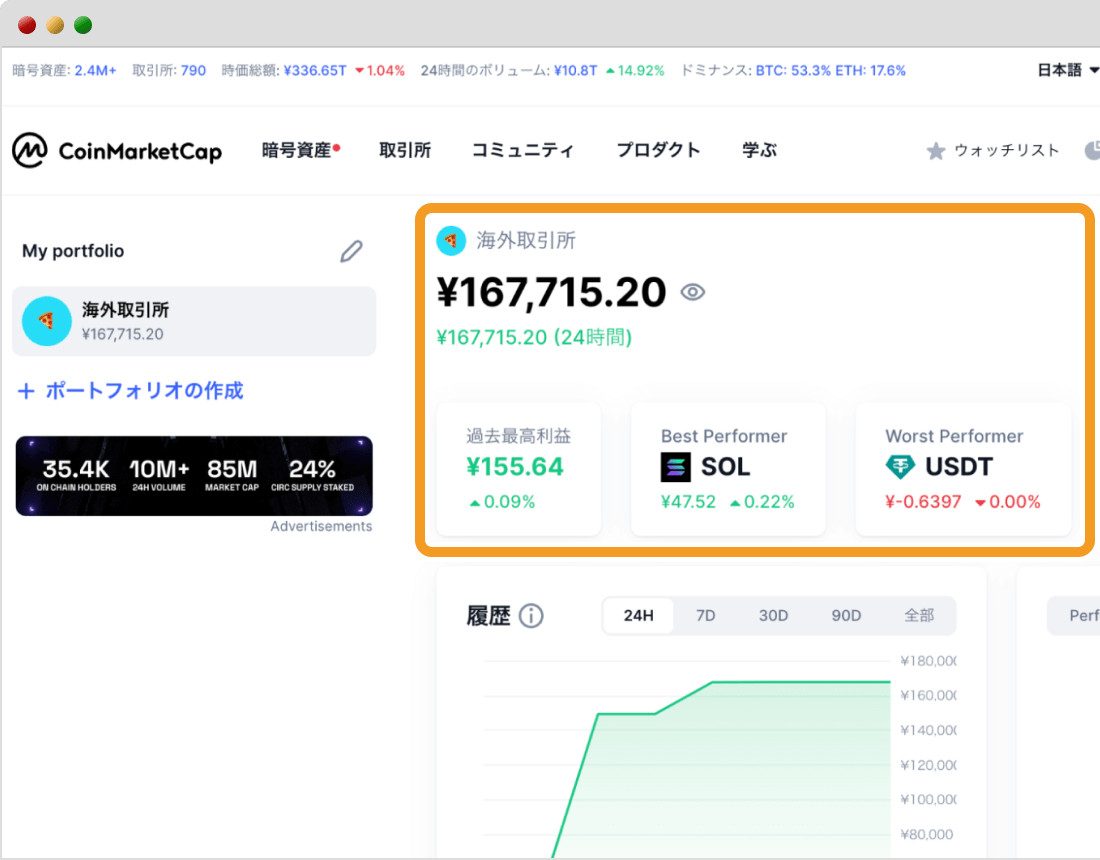Click the SOL coin icon
The width and height of the screenshot is (1100, 860).
(676, 467)
